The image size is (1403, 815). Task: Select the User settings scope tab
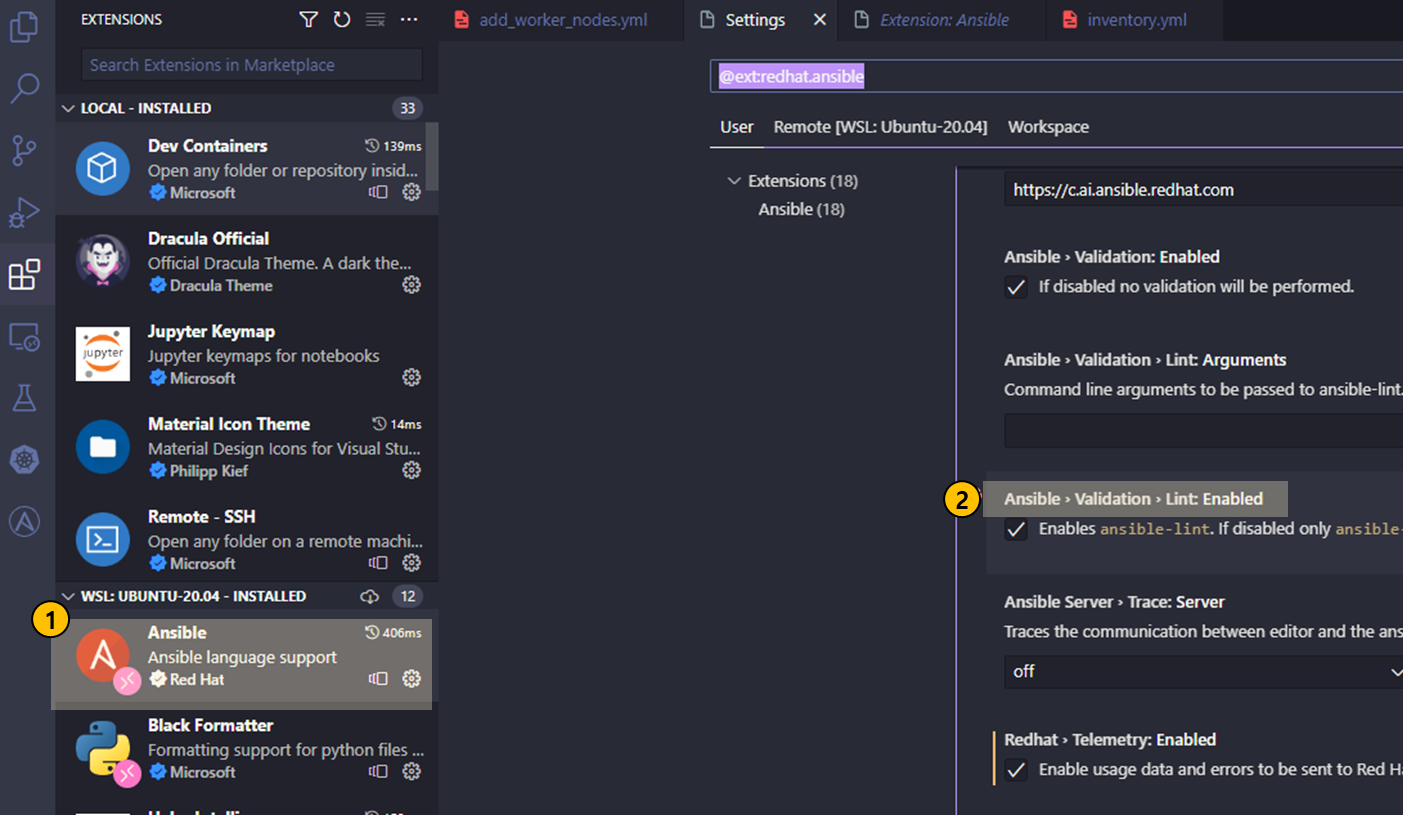(737, 127)
